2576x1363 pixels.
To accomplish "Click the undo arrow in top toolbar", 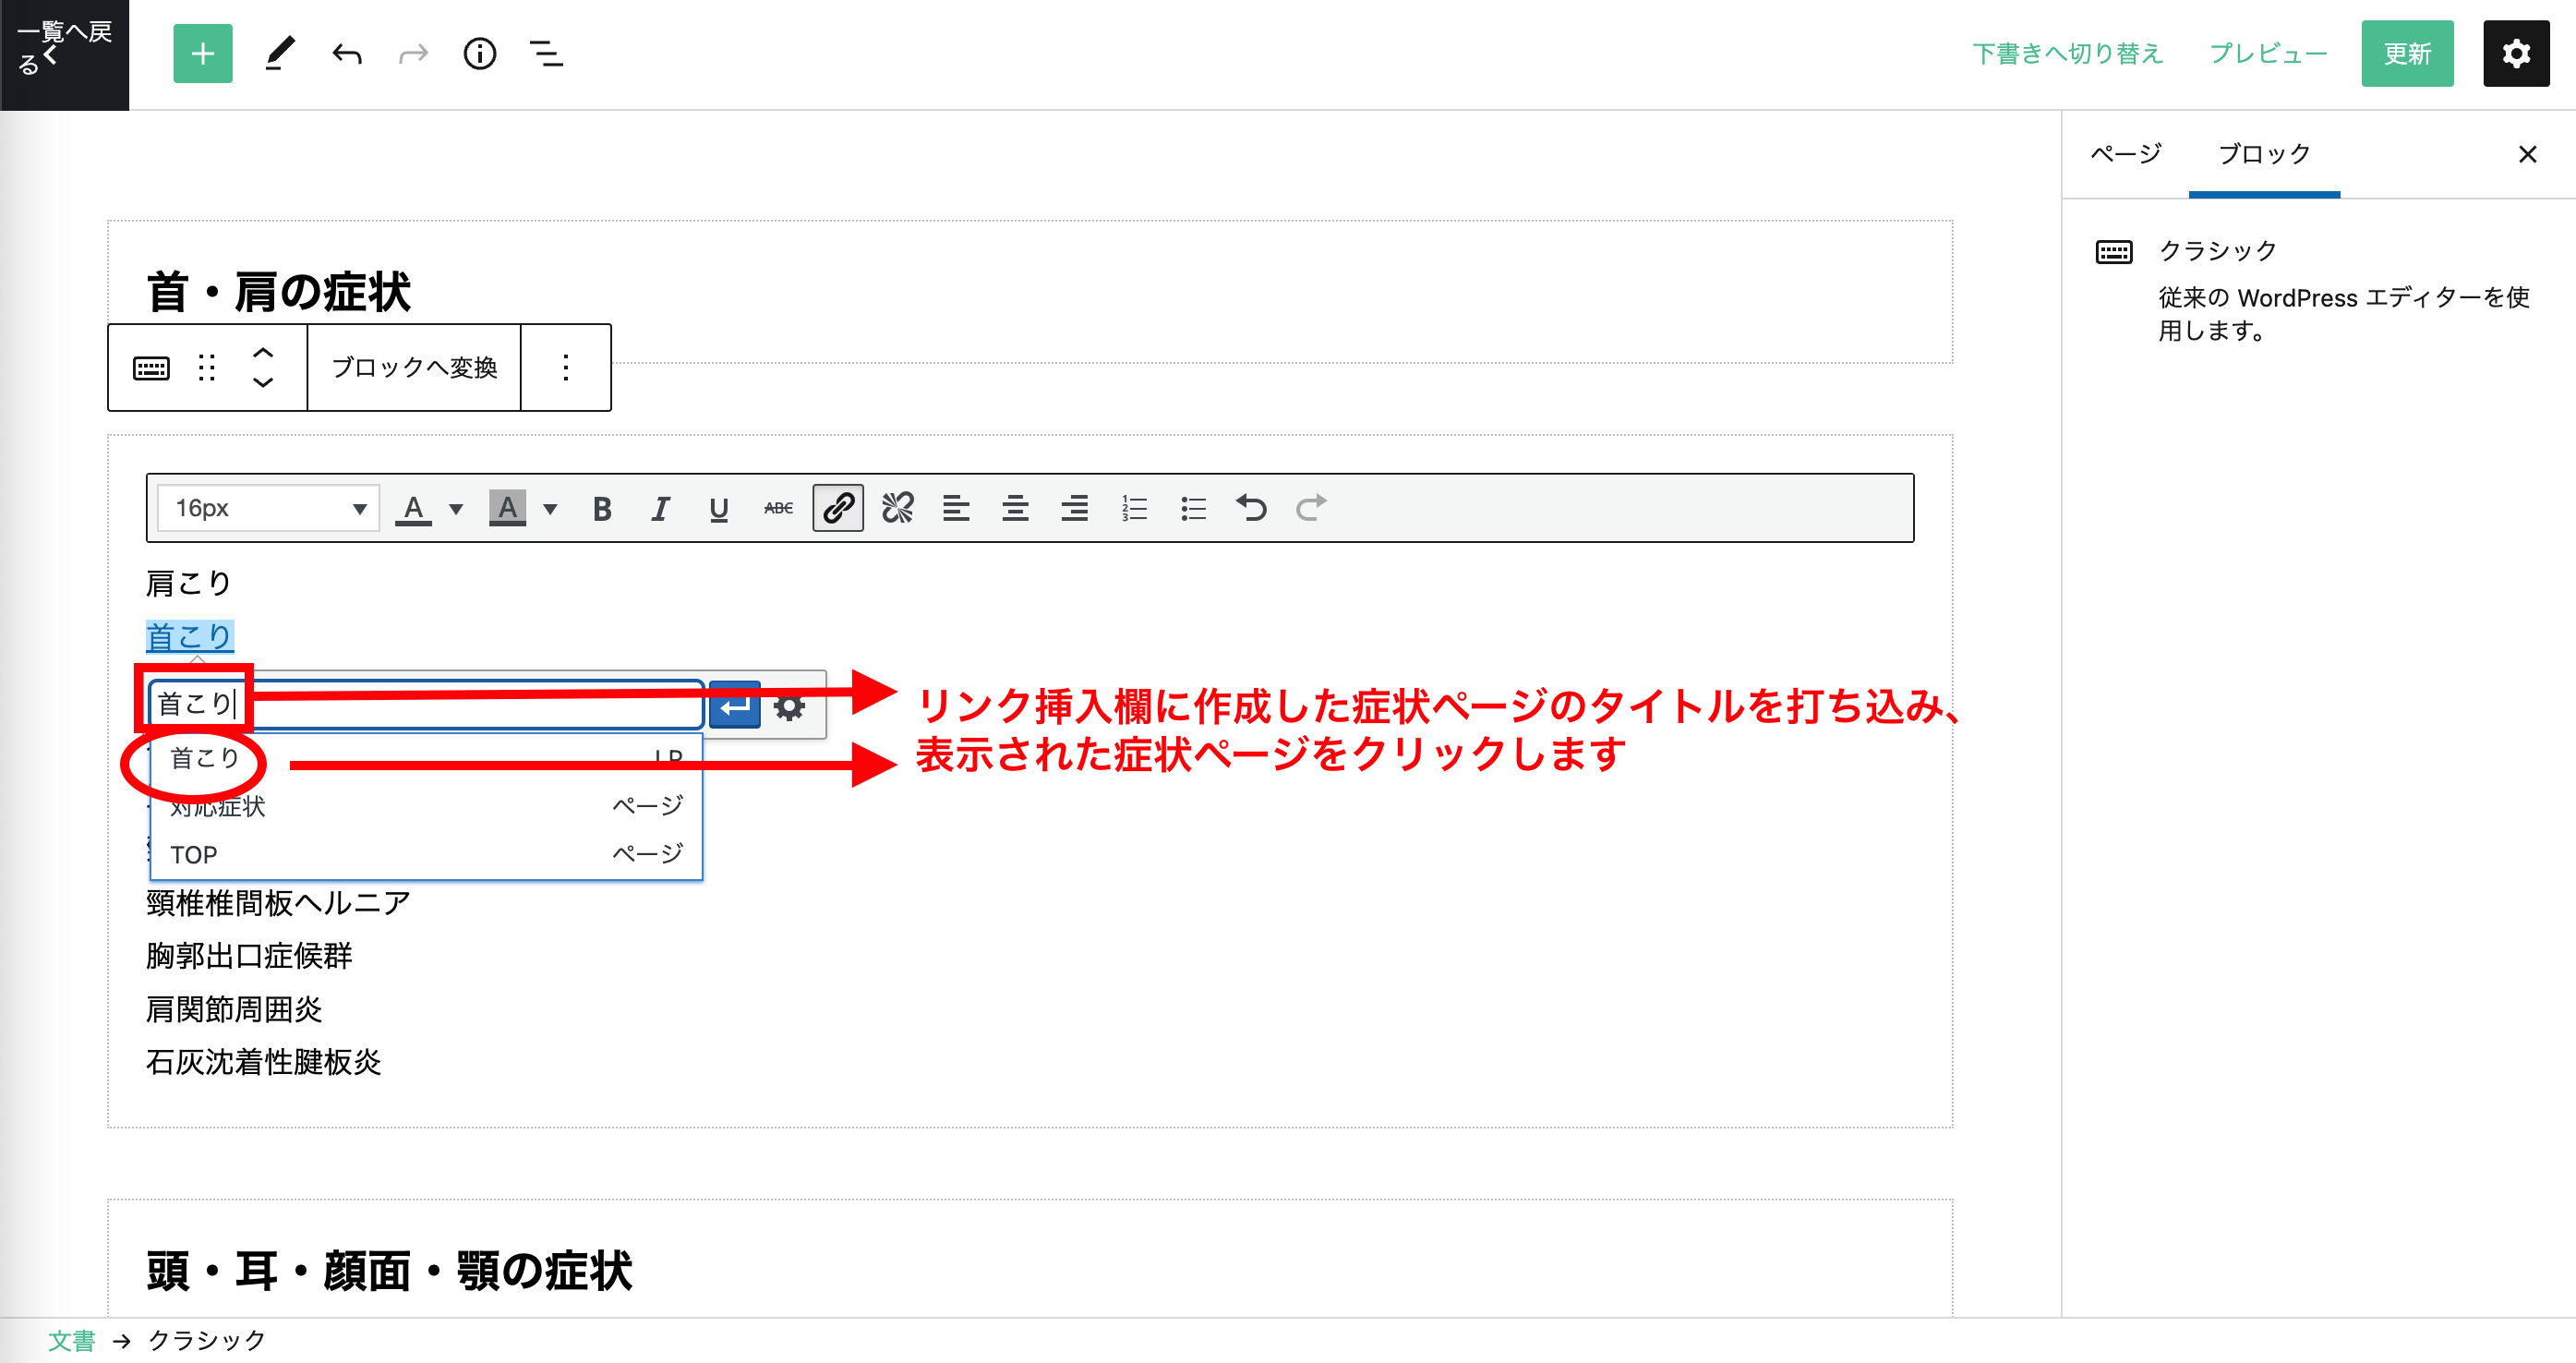I will pyautogui.click(x=346, y=54).
